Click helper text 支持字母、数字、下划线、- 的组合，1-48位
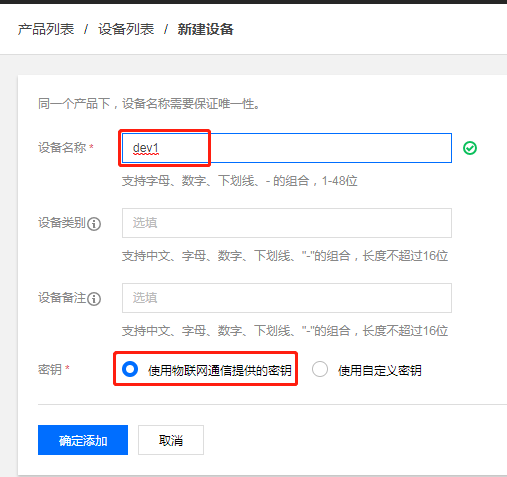 (x=240, y=181)
